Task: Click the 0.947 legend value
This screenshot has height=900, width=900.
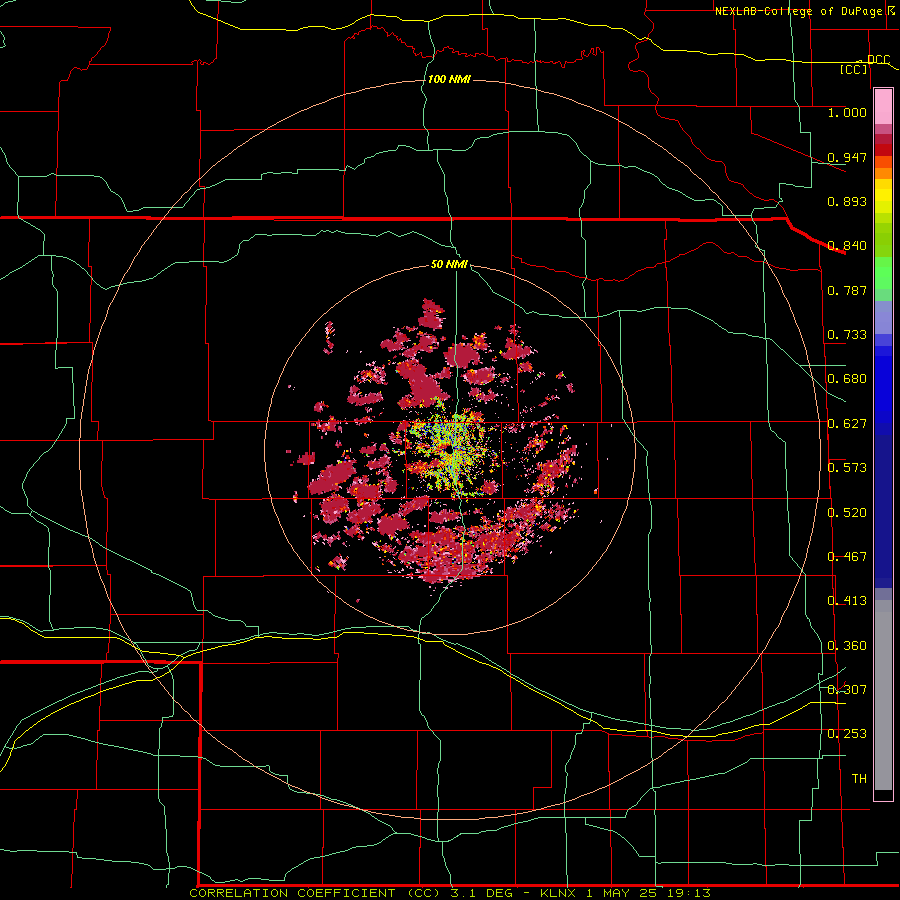Action: 847,157
